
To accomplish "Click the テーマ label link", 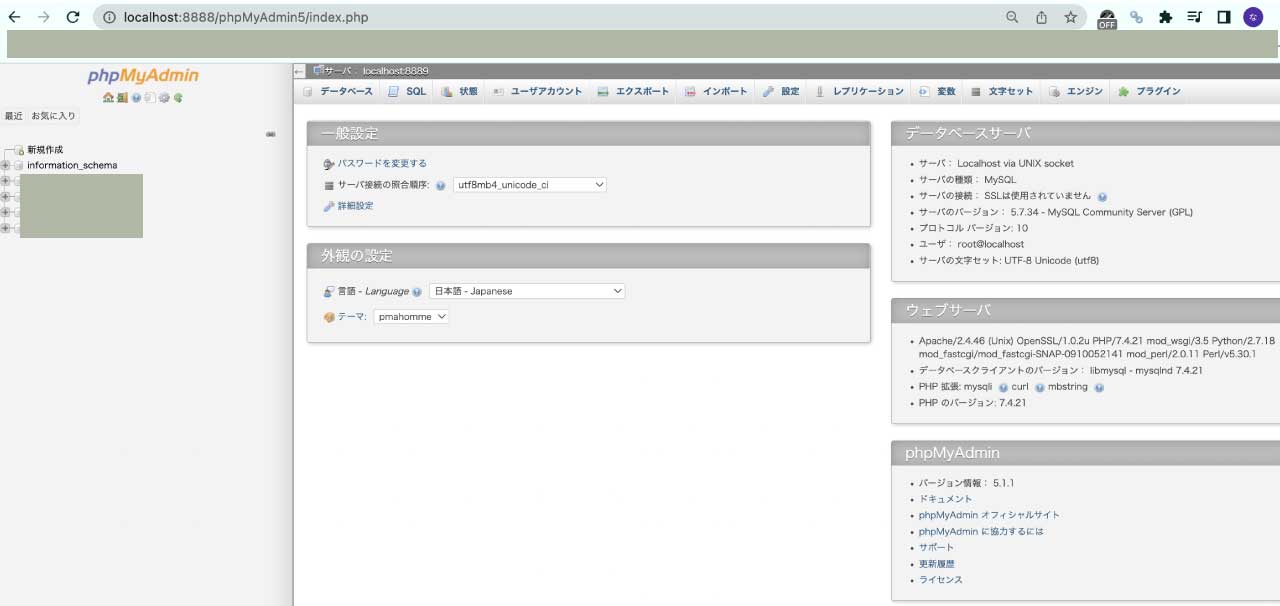I will click(x=351, y=317).
